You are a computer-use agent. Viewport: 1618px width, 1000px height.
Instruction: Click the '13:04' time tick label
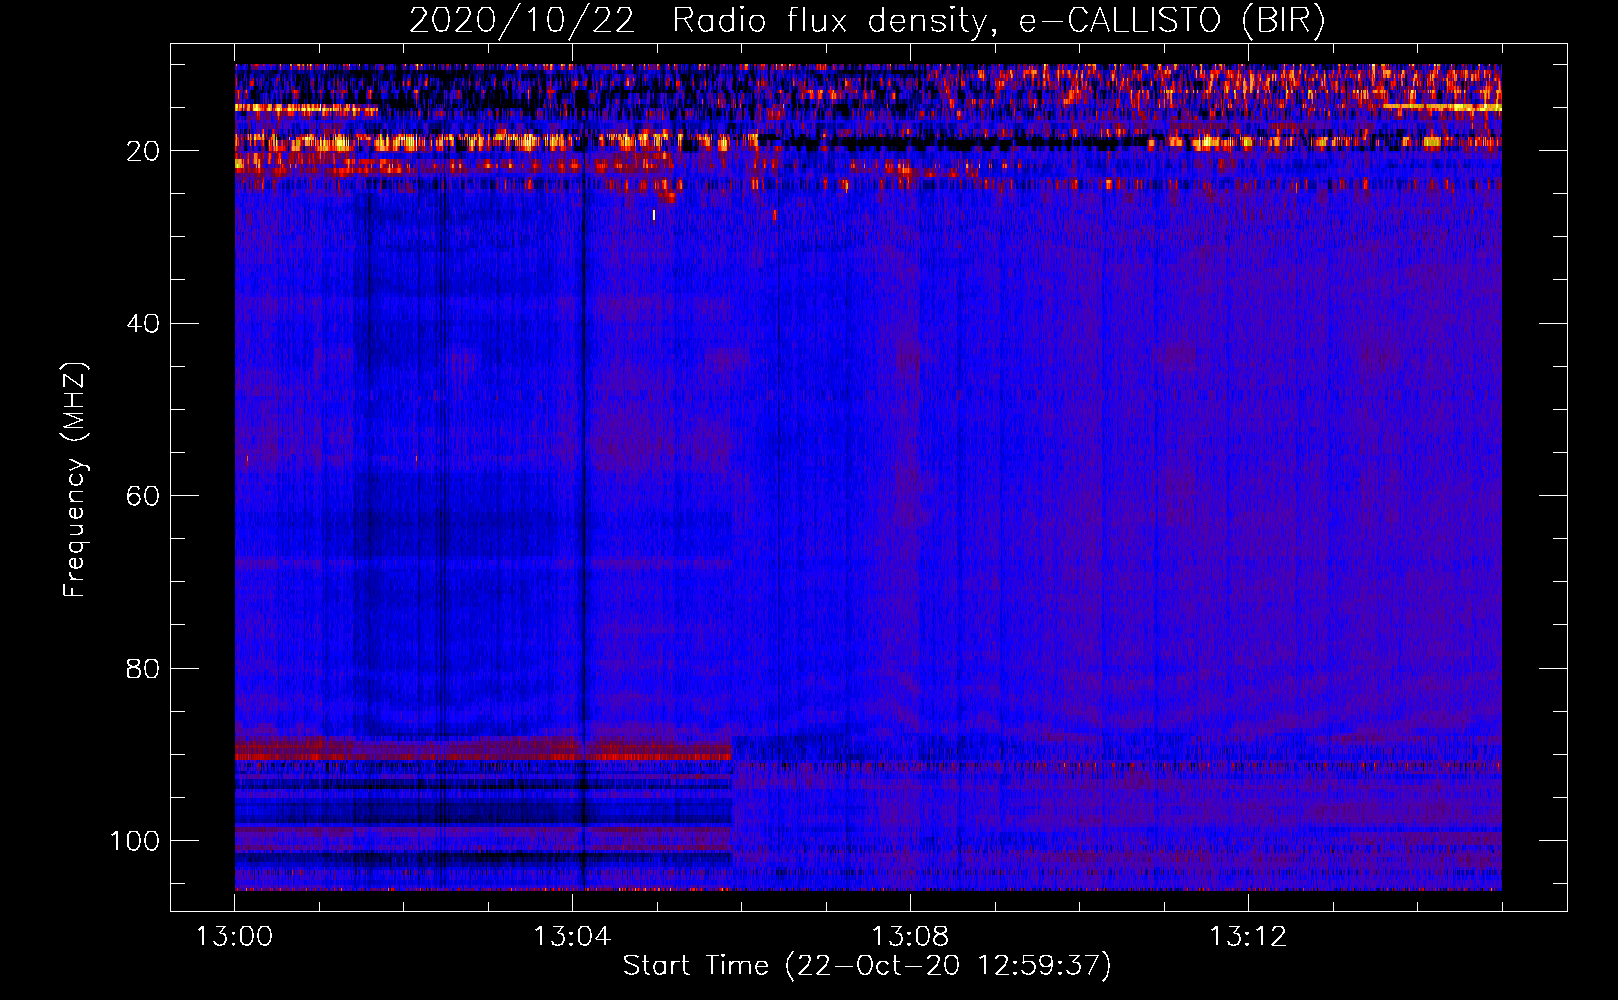[572, 937]
